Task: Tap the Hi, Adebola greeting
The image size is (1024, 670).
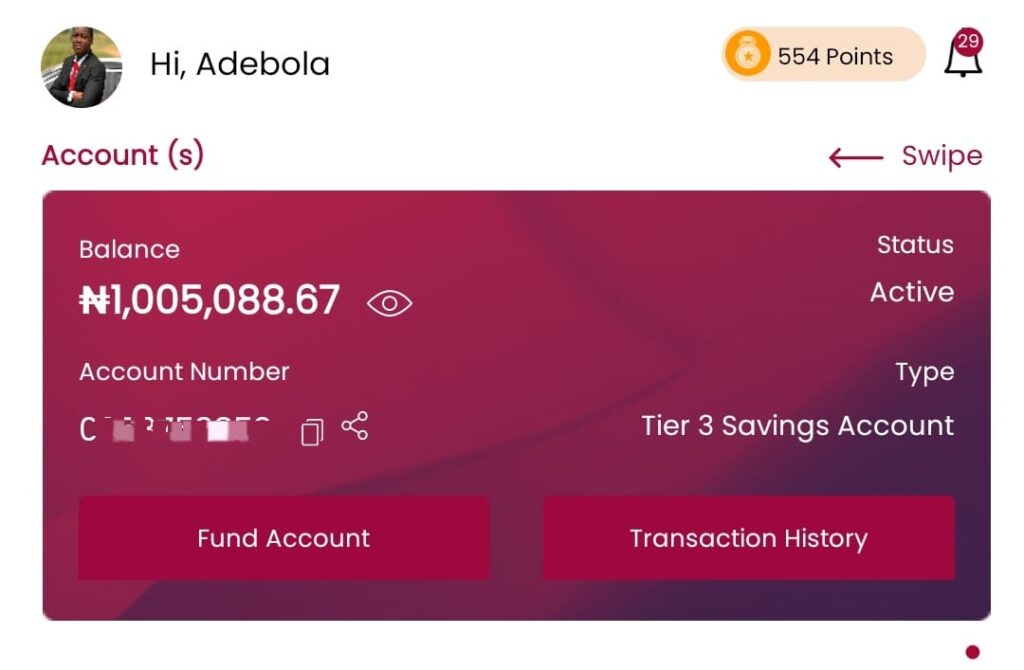Action: click(x=239, y=64)
